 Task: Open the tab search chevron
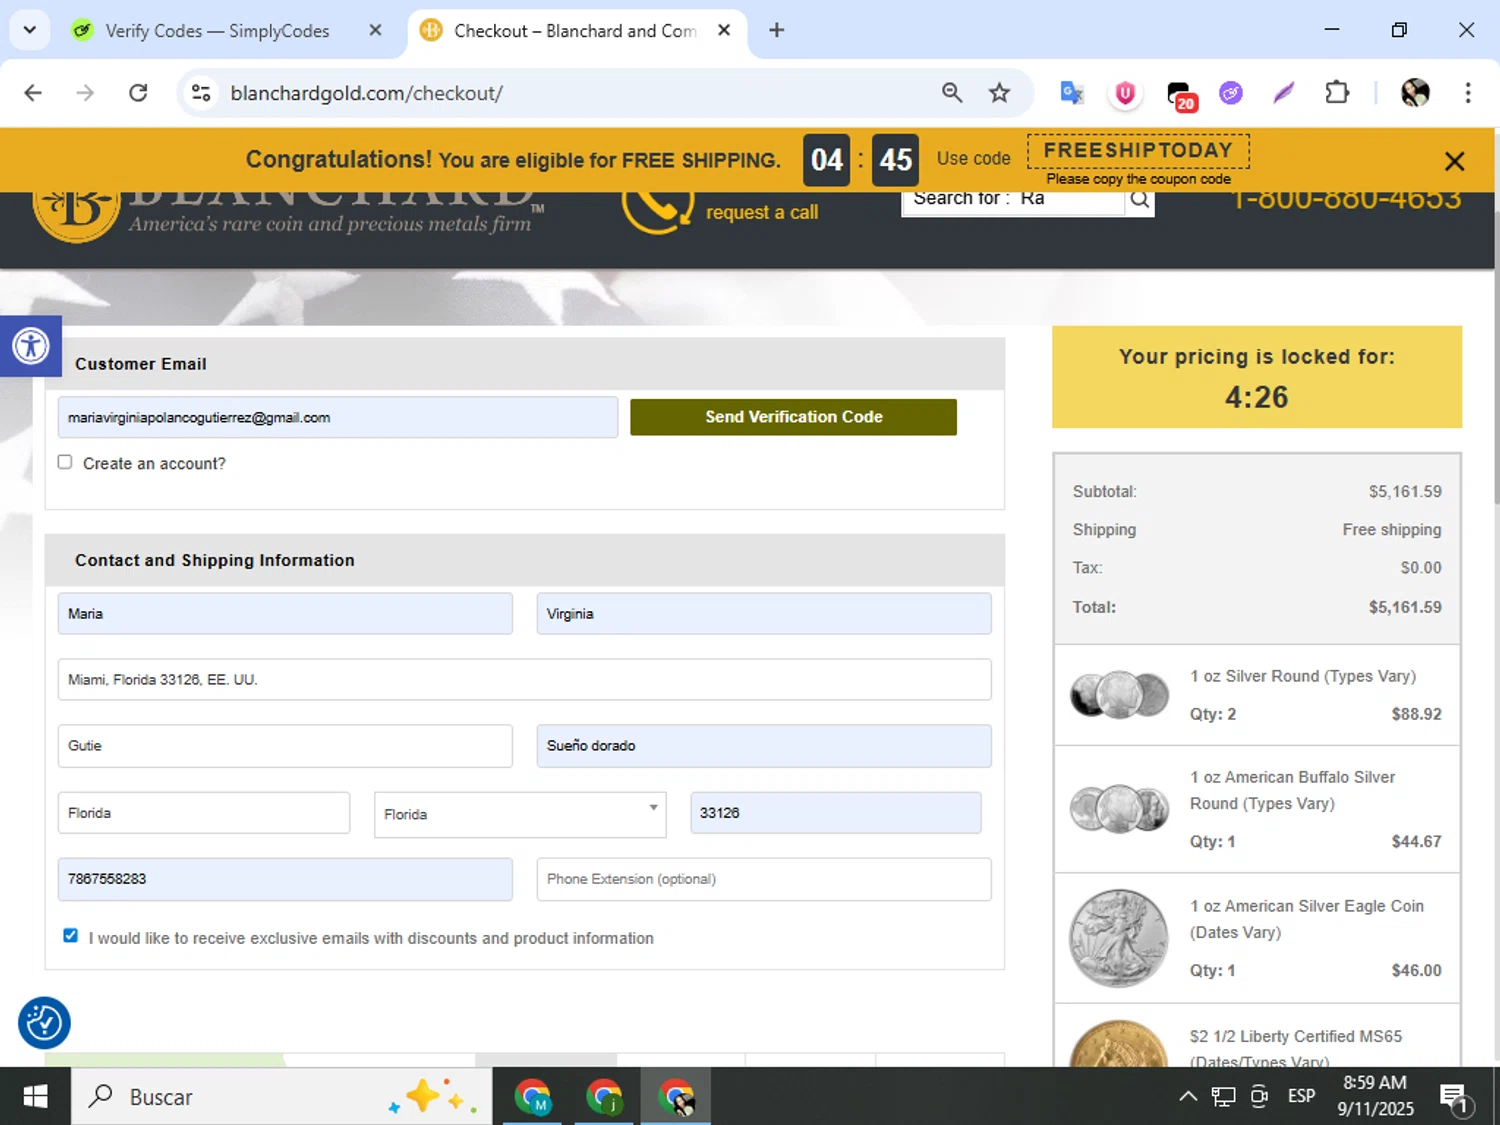[x=30, y=30]
